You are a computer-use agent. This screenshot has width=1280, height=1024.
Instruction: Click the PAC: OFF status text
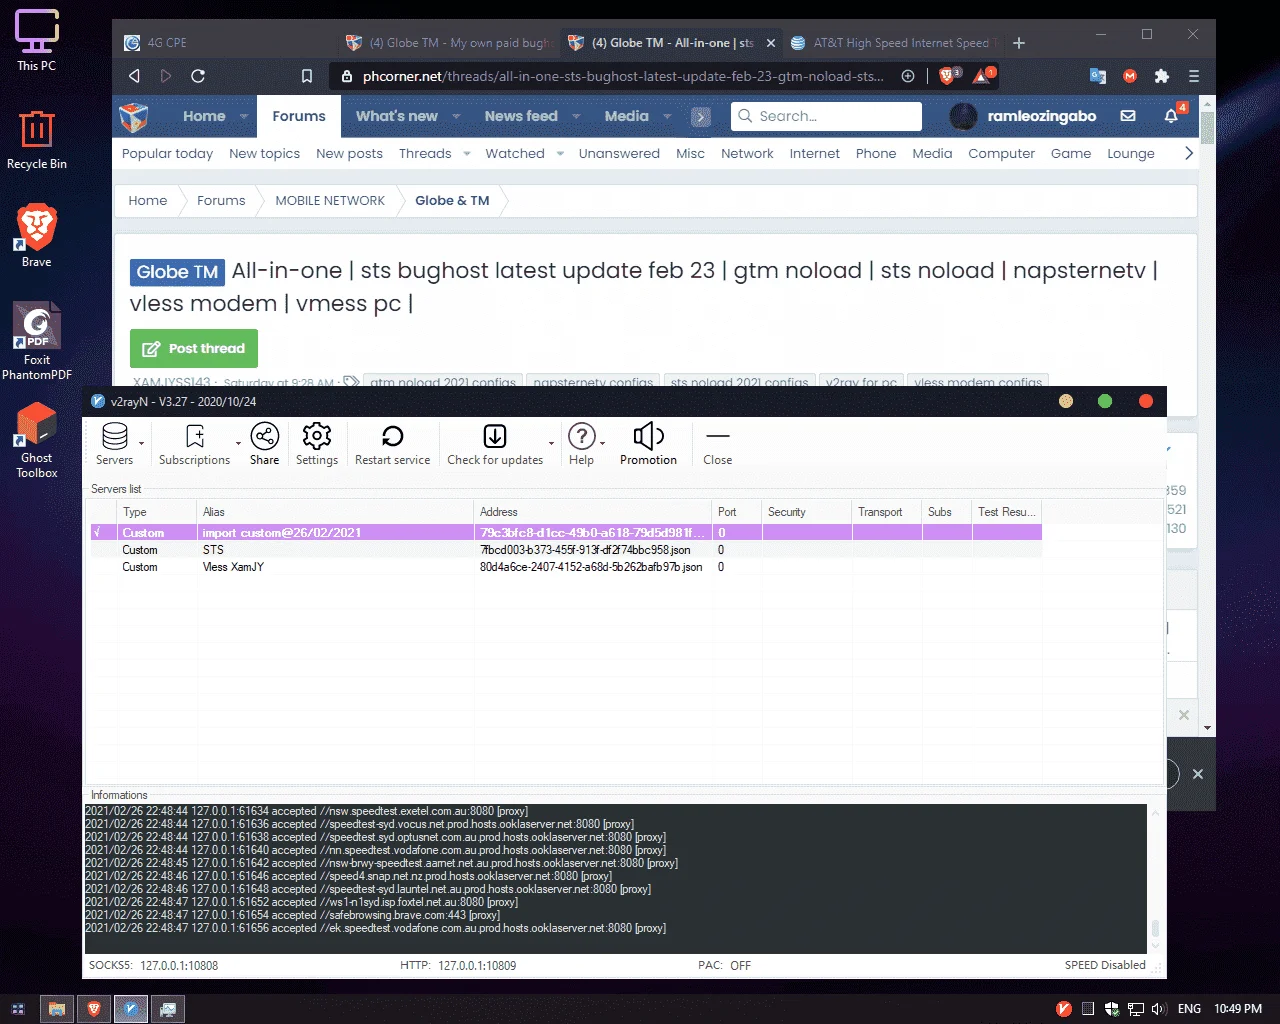[x=724, y=965]
